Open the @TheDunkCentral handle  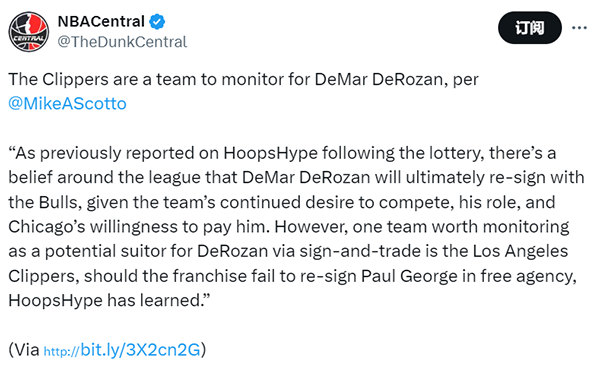point(122,42)
